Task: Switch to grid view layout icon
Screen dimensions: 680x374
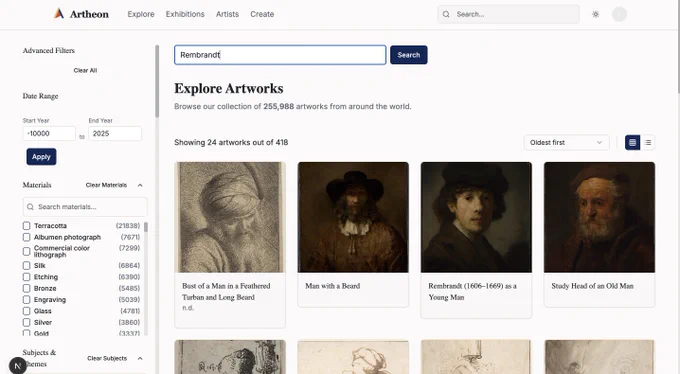Action: [632, 142]
